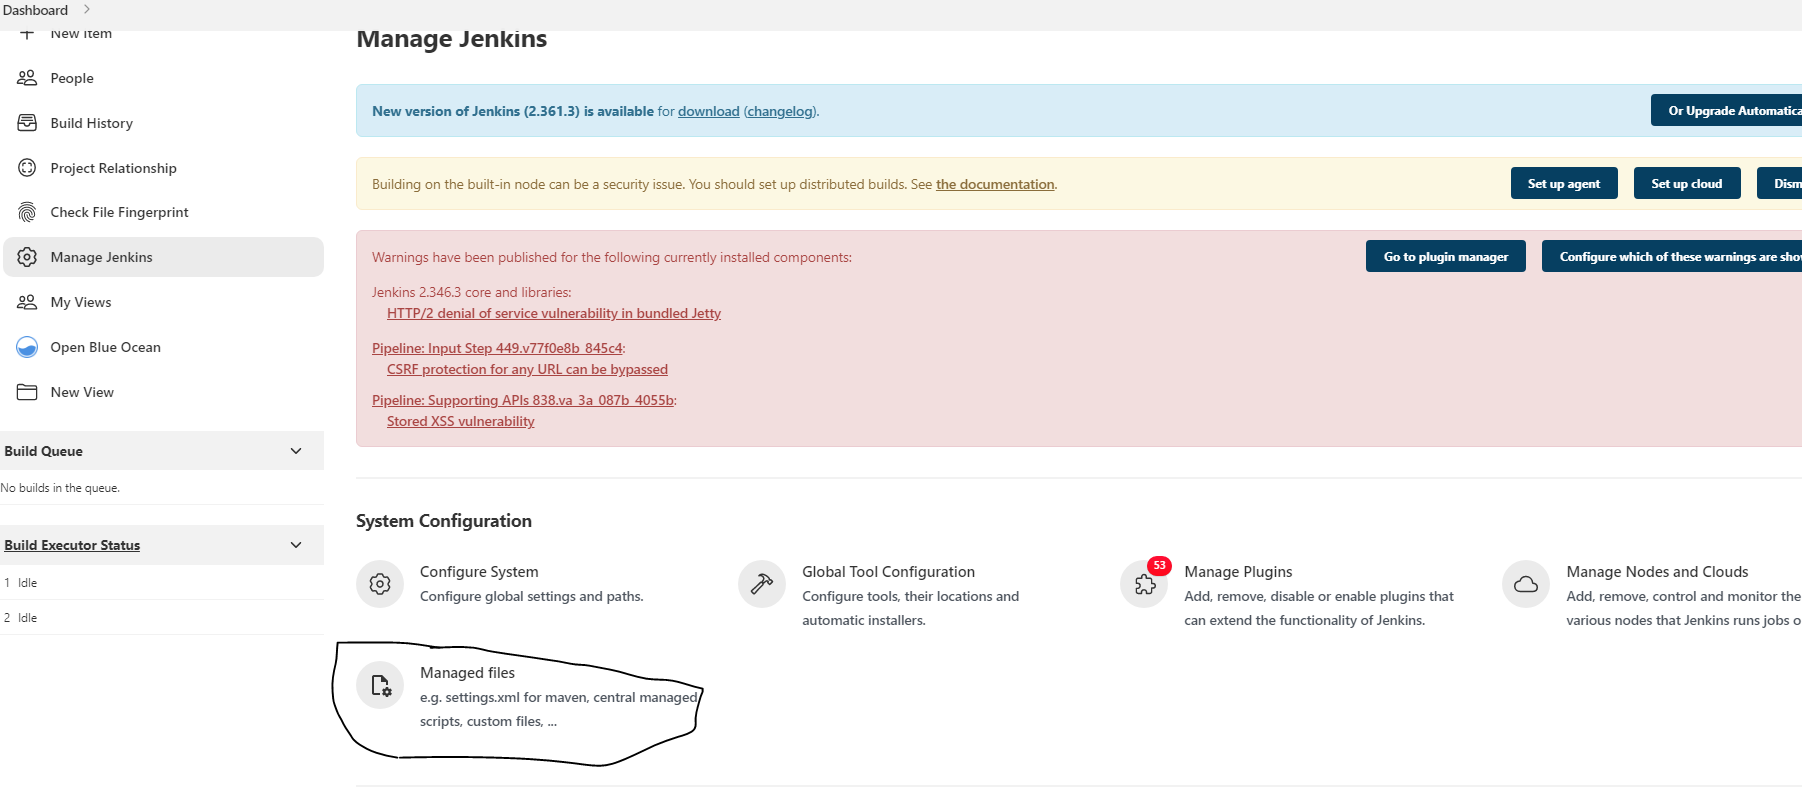
Task: Open Manage Nodes and Clouds cloud icon
Action: tap(1526, 584)
